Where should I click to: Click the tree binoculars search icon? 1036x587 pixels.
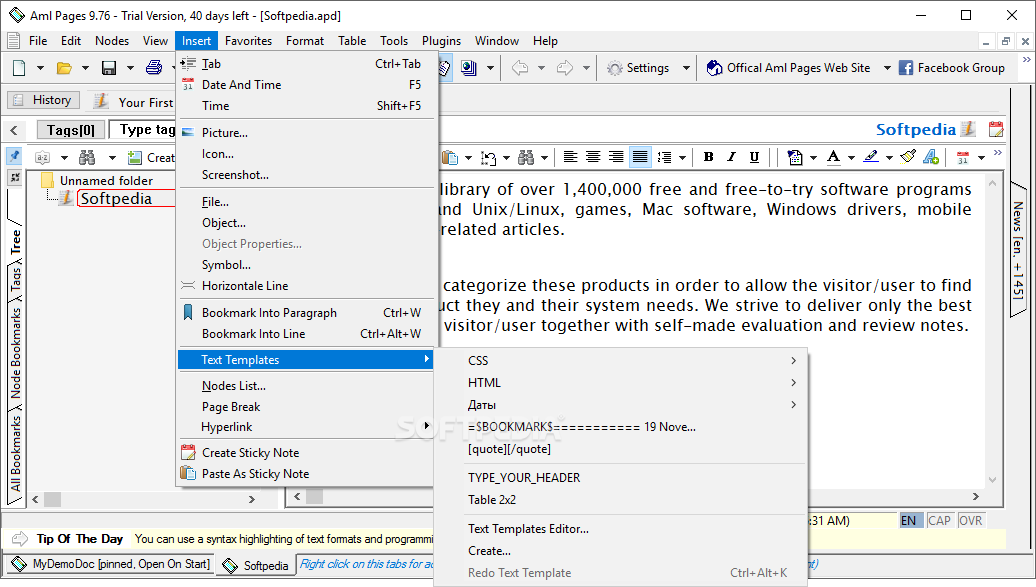(87, 157)
